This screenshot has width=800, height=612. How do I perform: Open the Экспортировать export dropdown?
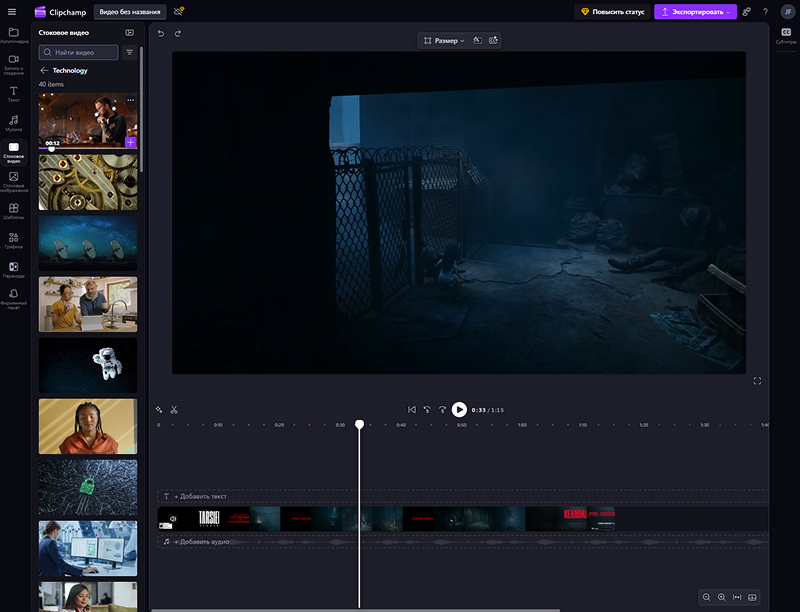[697, 12]
